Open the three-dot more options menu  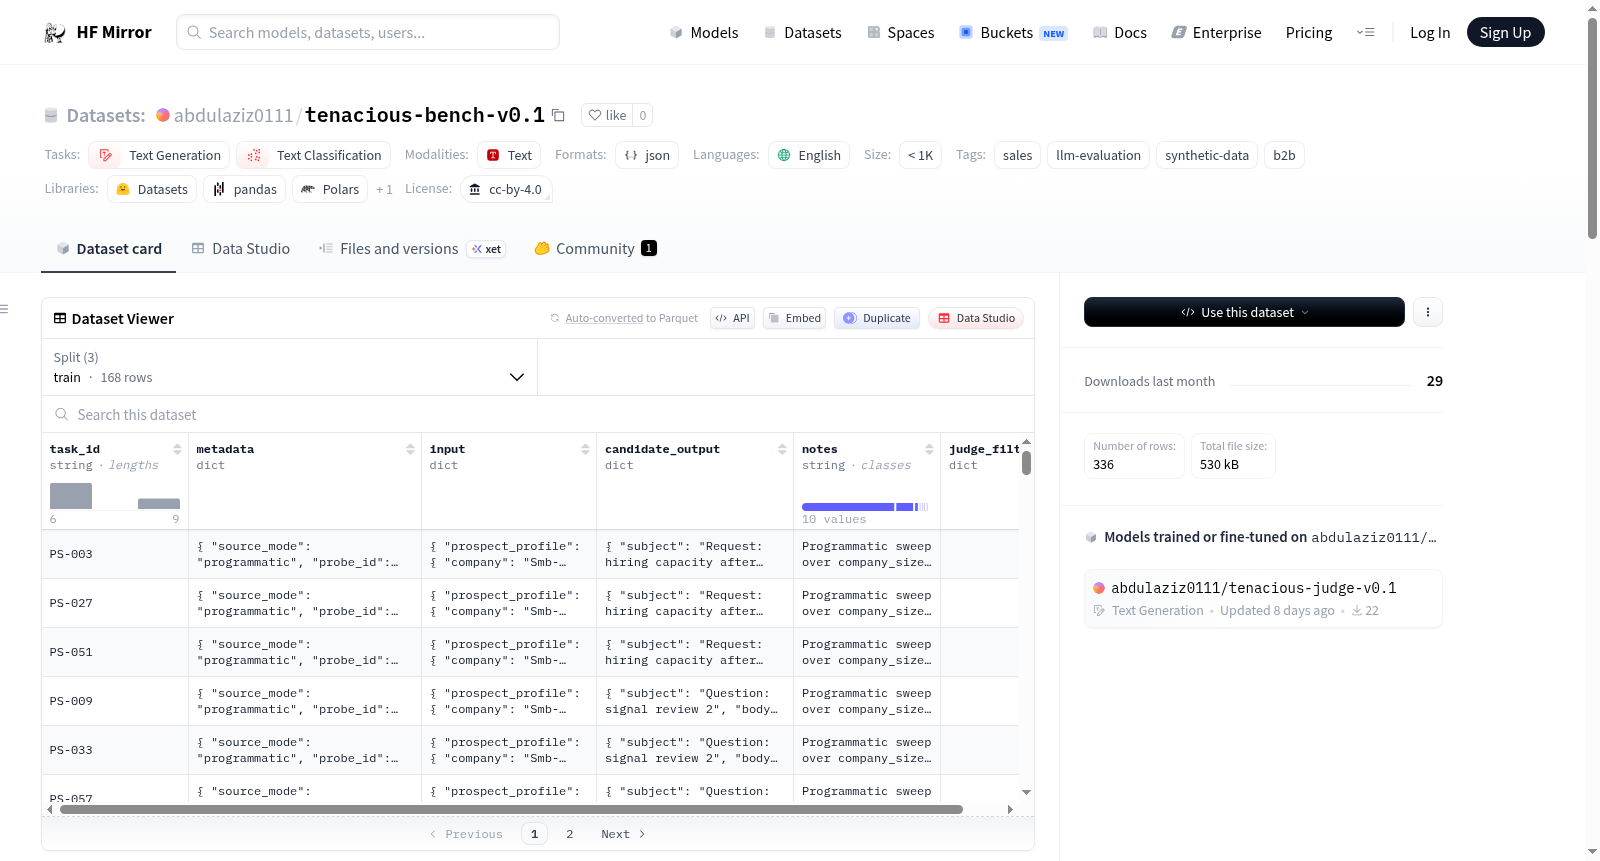pos(1428,312)
